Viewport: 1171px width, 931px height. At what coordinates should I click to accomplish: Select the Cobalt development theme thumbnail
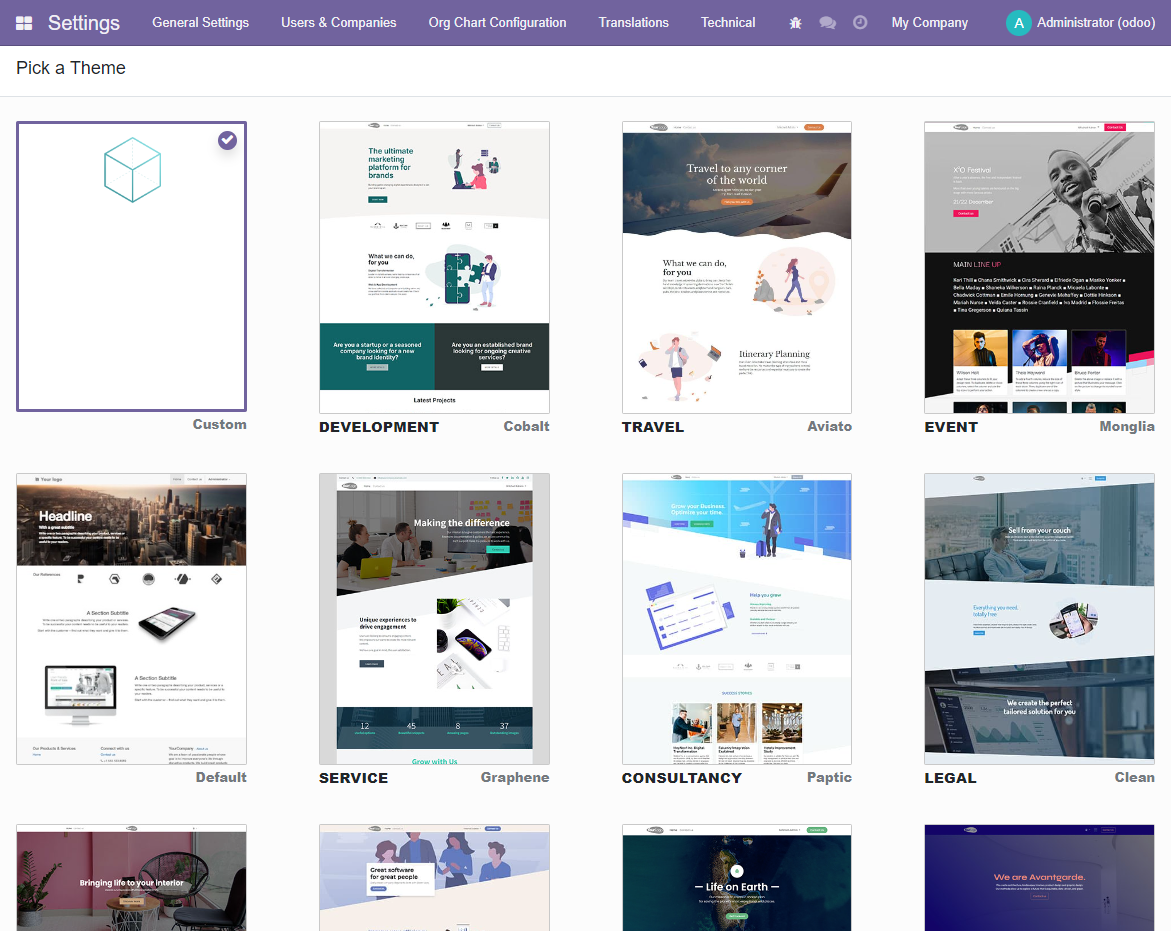tap(435, 267)
